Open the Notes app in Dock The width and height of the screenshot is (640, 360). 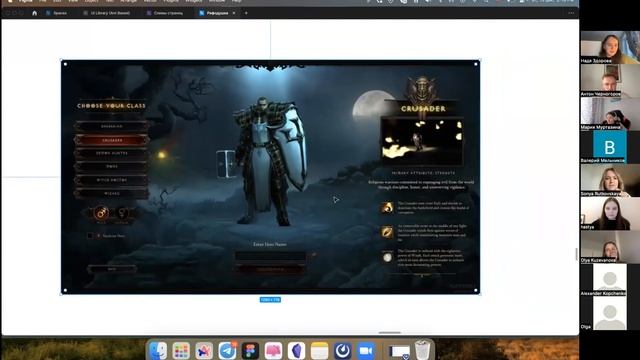point(319,351)
